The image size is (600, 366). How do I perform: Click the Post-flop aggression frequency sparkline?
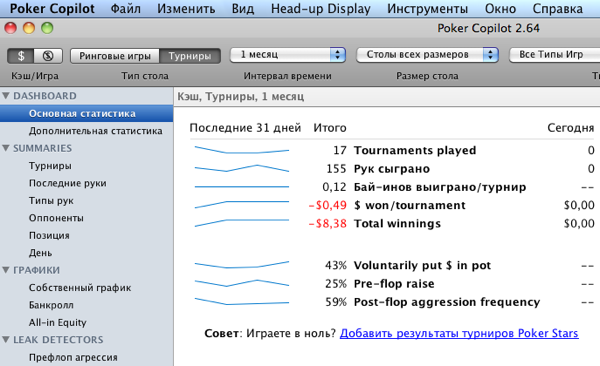[242, 301]
